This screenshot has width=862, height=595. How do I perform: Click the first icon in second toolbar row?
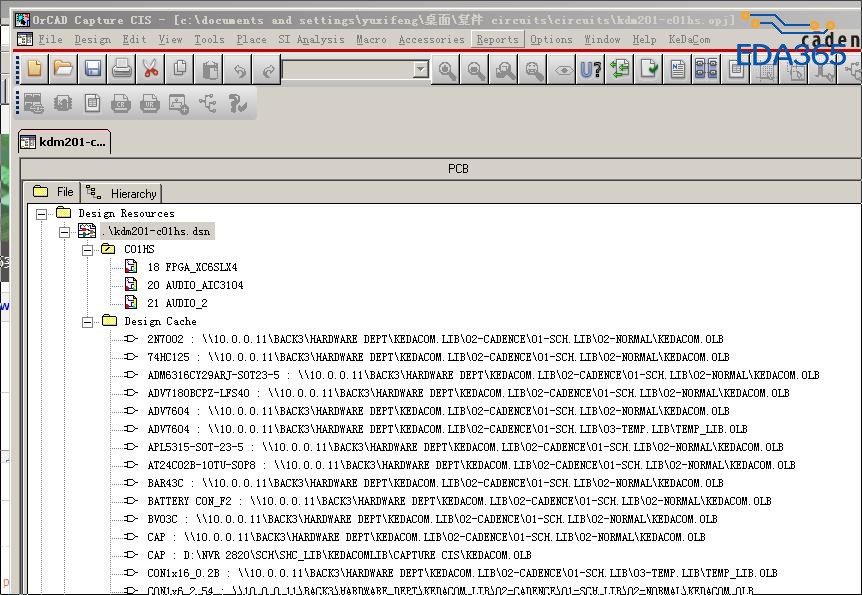(x=34, y=103)
